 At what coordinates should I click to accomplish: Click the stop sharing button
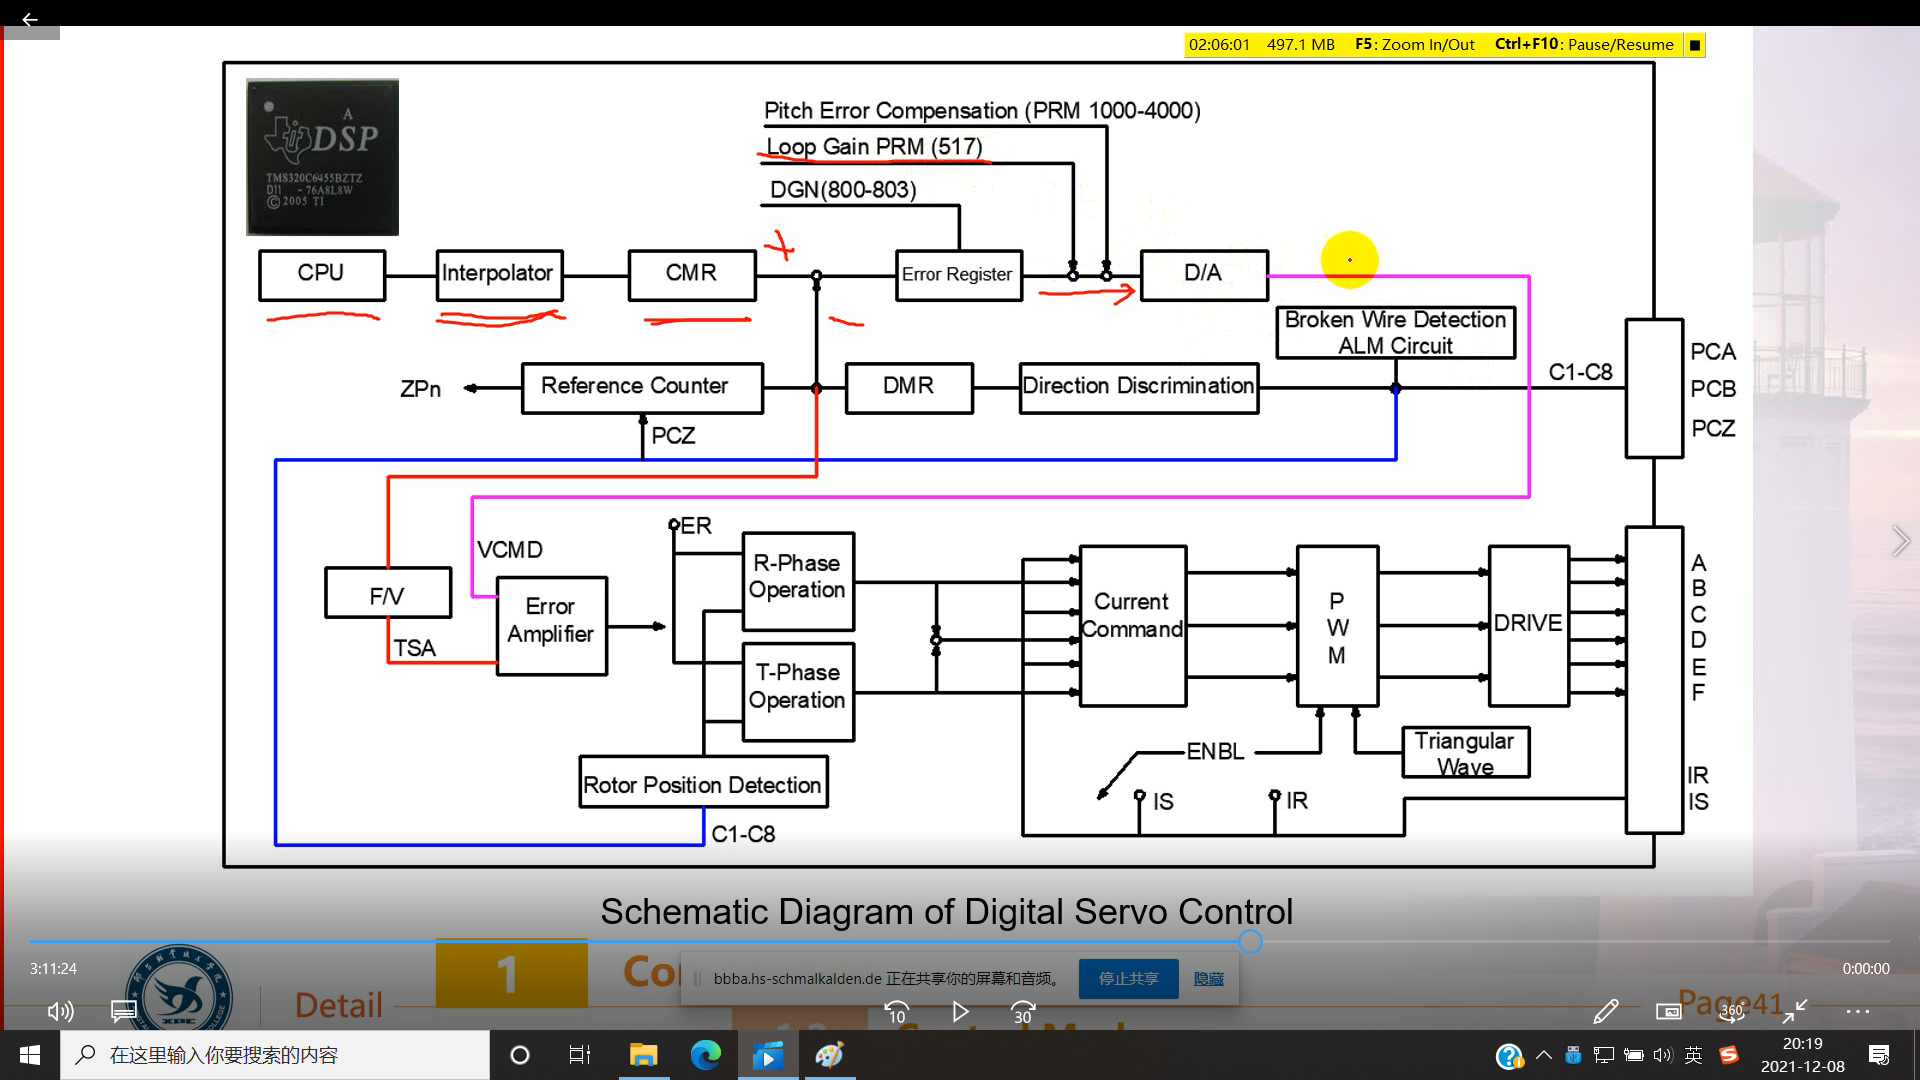point(1128,978)
